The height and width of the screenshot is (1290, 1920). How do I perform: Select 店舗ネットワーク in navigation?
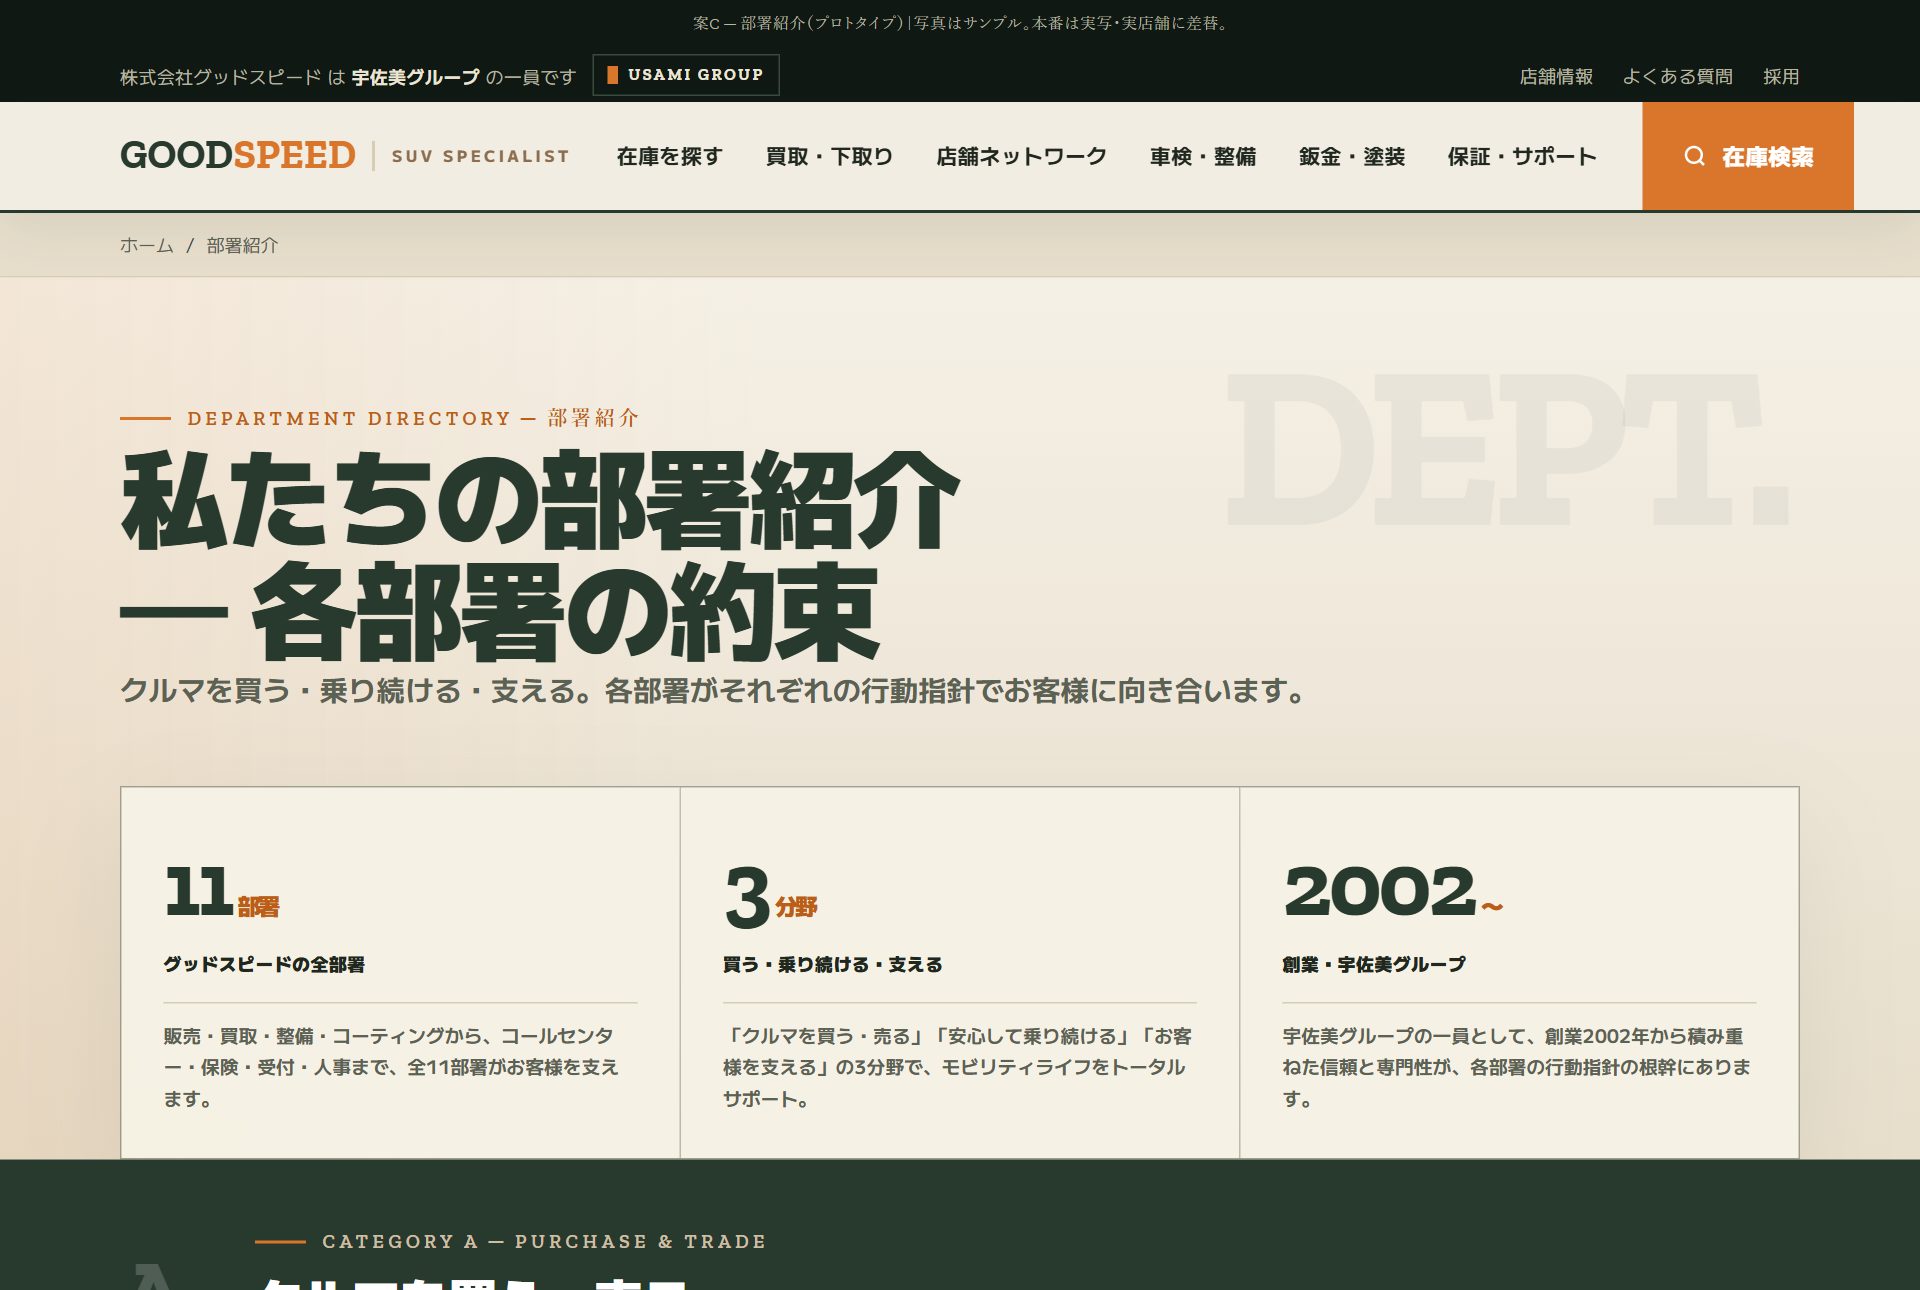pyautogui.click(x=1021, y=156)
